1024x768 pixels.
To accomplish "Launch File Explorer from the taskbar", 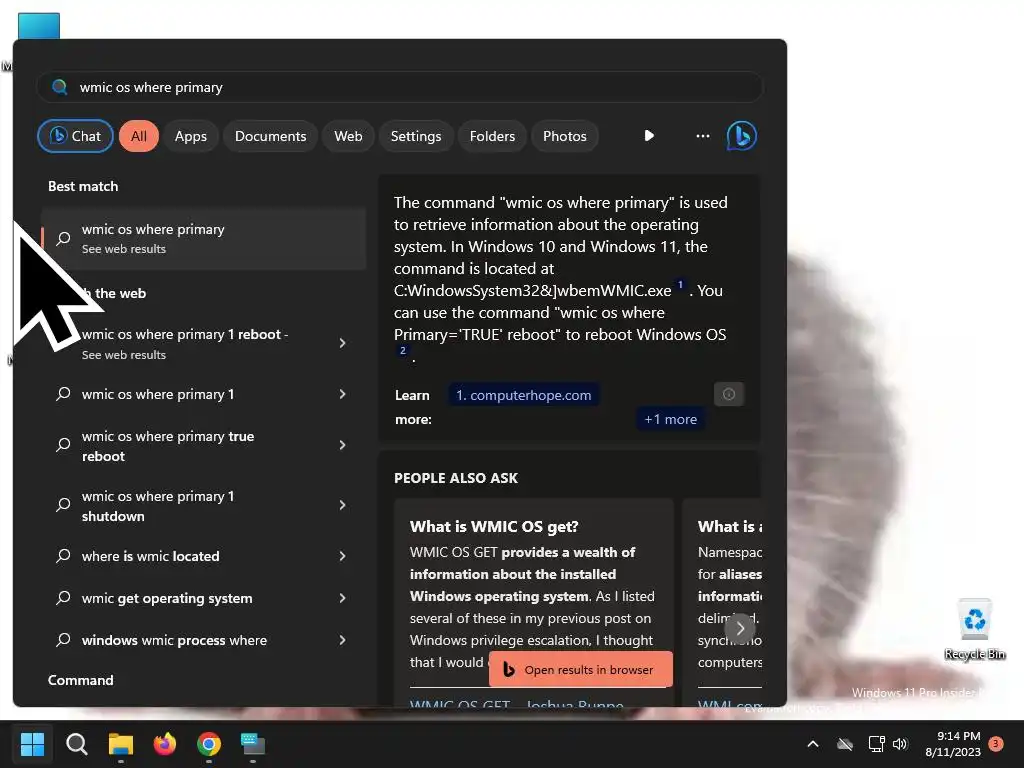I will (x=121, y=744).
